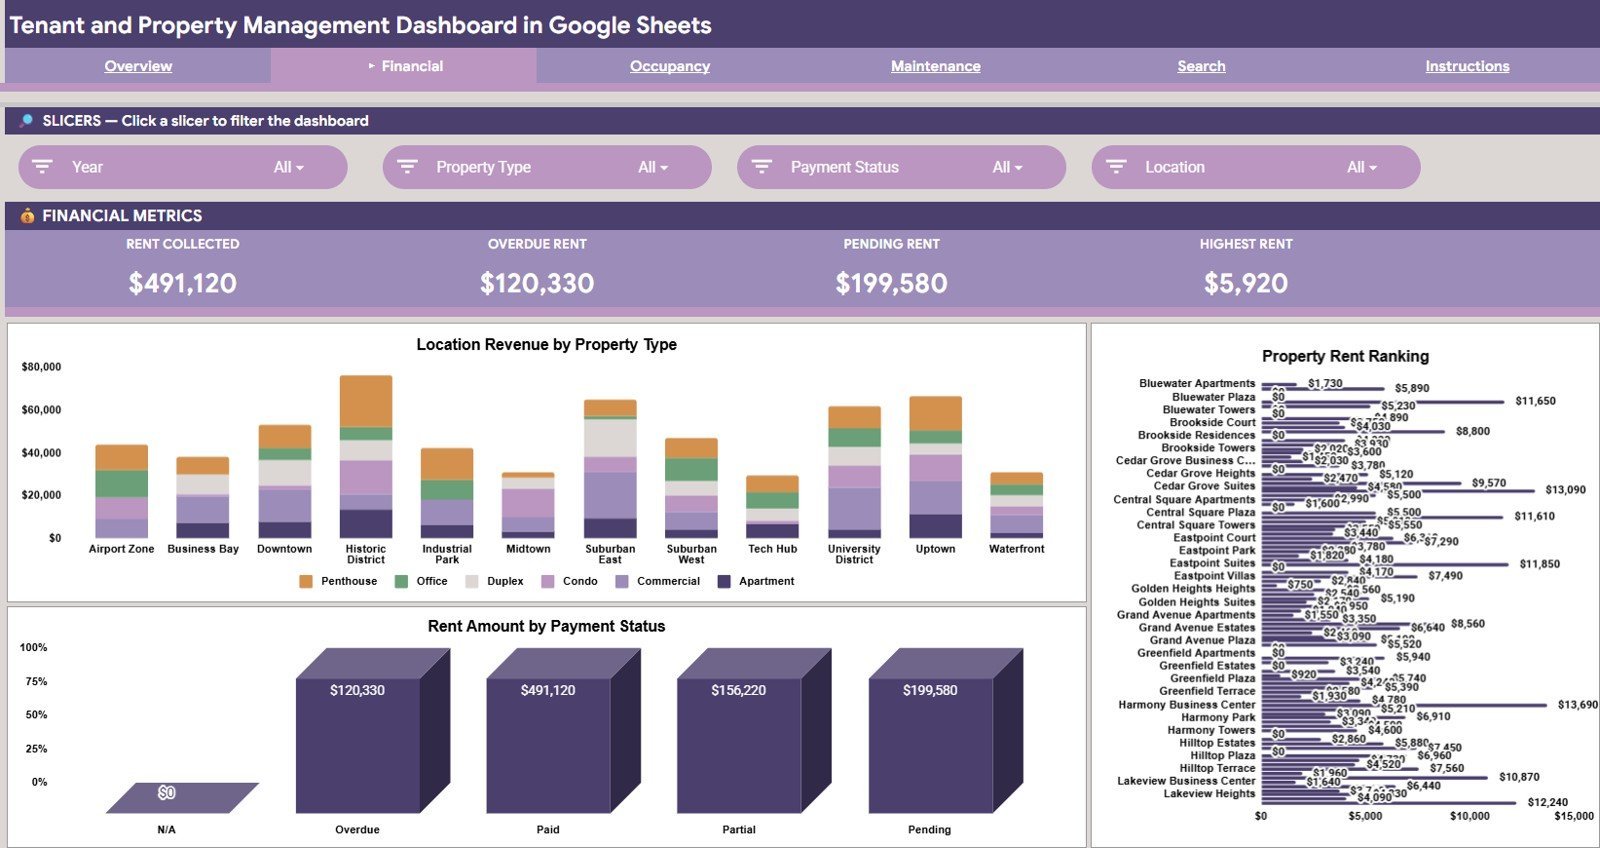This screenshot has height=848, width=1600.
Task: Open the Instructions tab
Action: tap(1467, 66)
